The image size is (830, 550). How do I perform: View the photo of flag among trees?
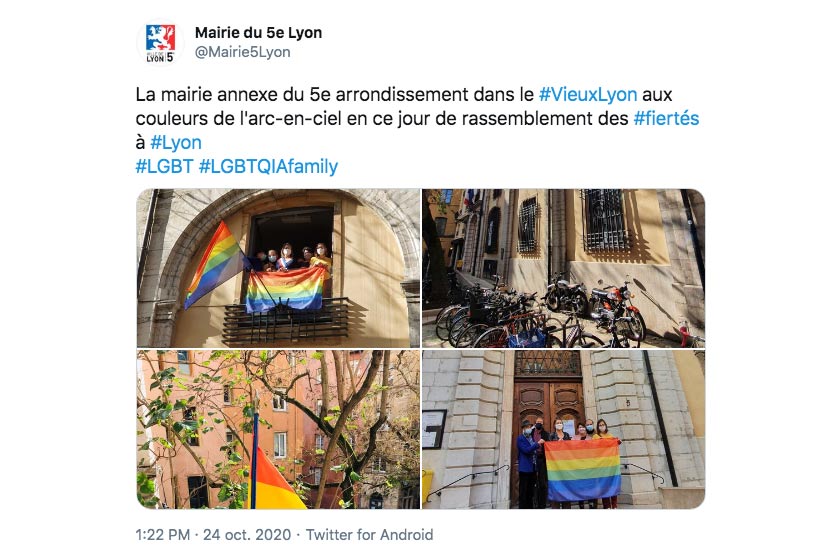tap(278, 429)
